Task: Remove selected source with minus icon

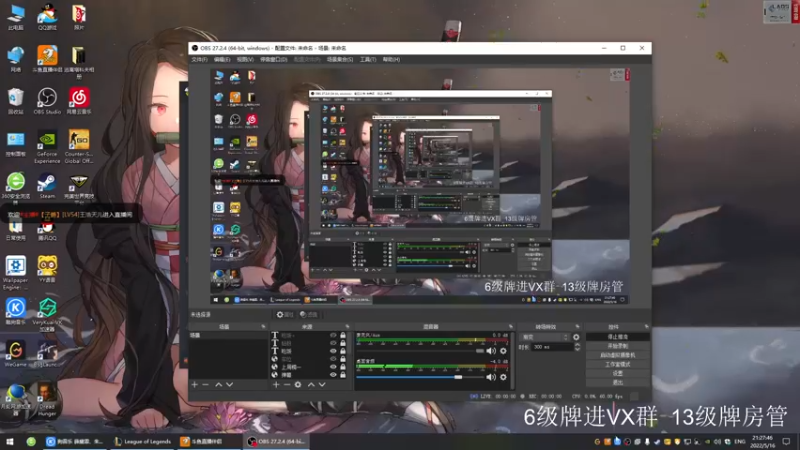Action: click(x=287, y=385)
